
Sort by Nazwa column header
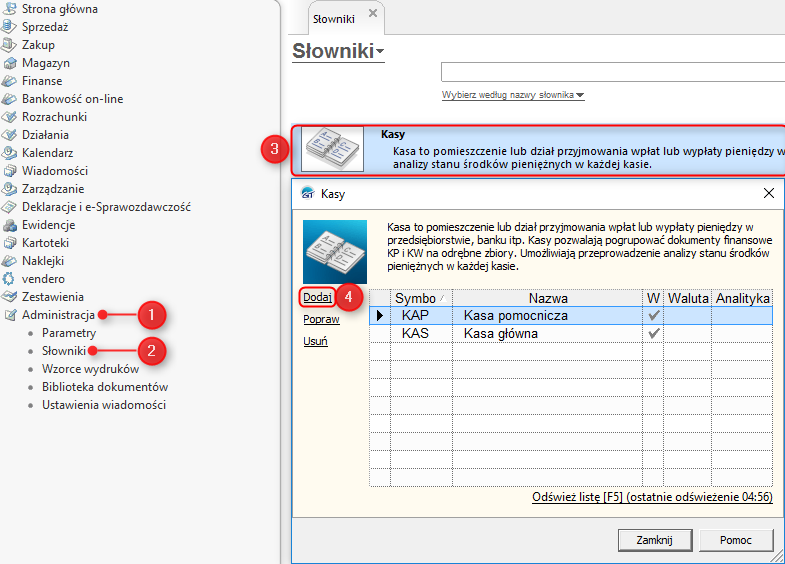point(548,298)
